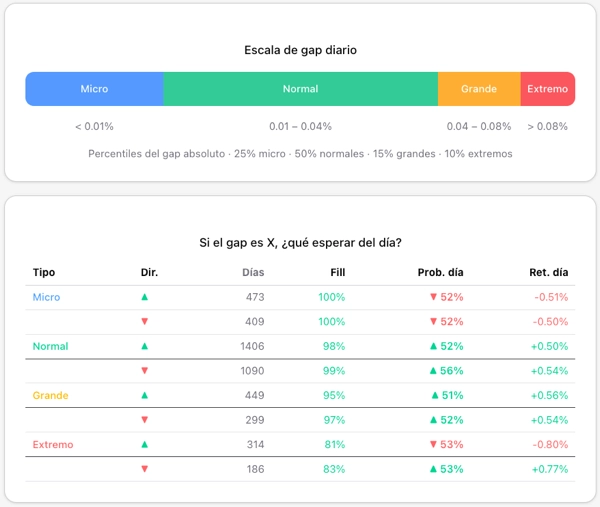600x507 pixels.
Task: Click the percentiles description line
Action: pyautogui.click(x=300, y=154)
